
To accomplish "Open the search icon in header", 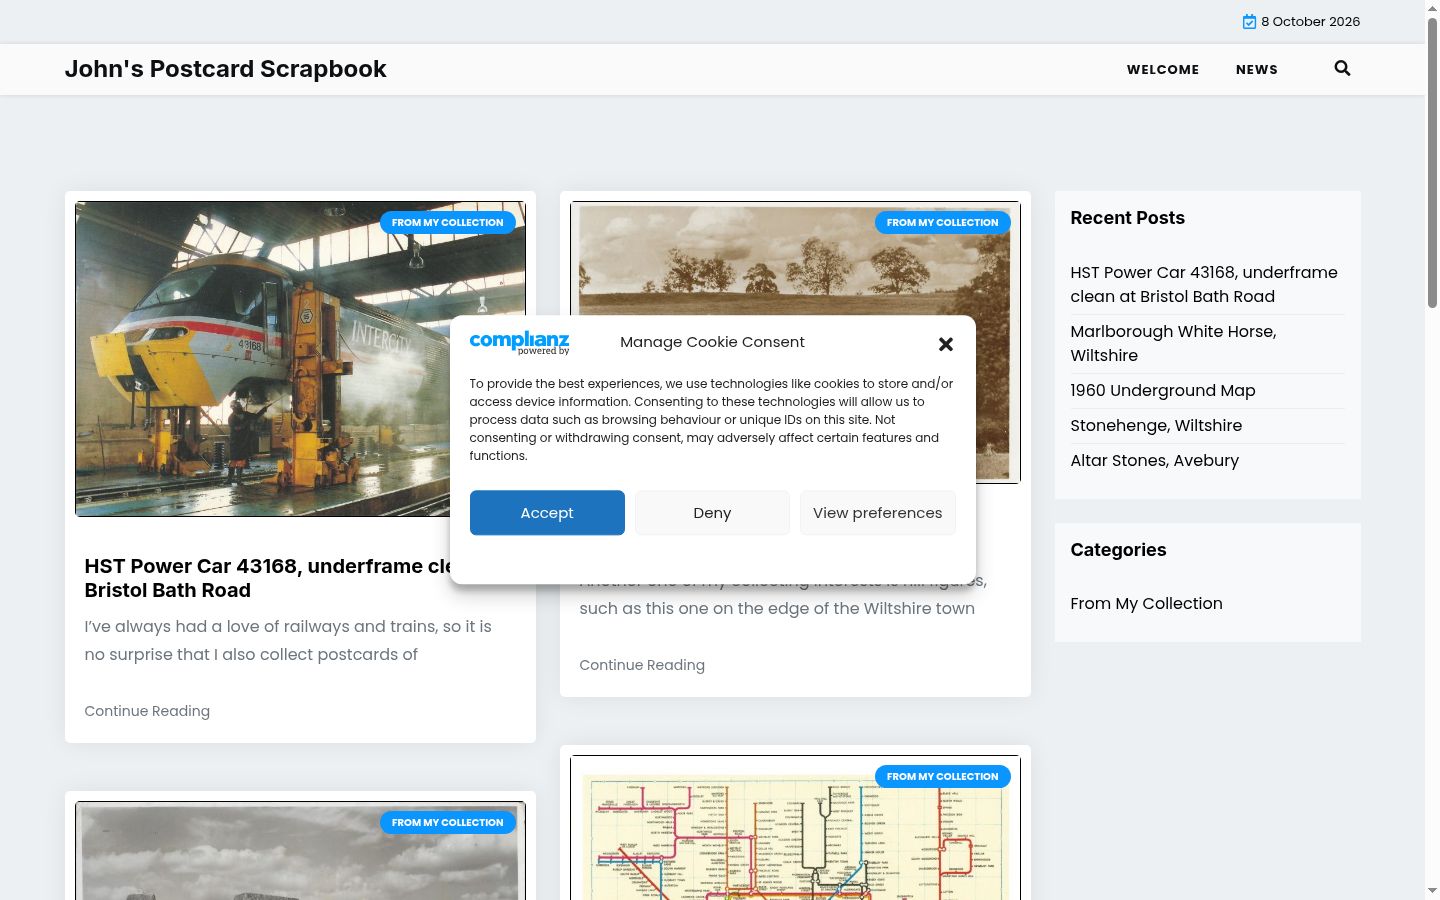I will 1342,69.
